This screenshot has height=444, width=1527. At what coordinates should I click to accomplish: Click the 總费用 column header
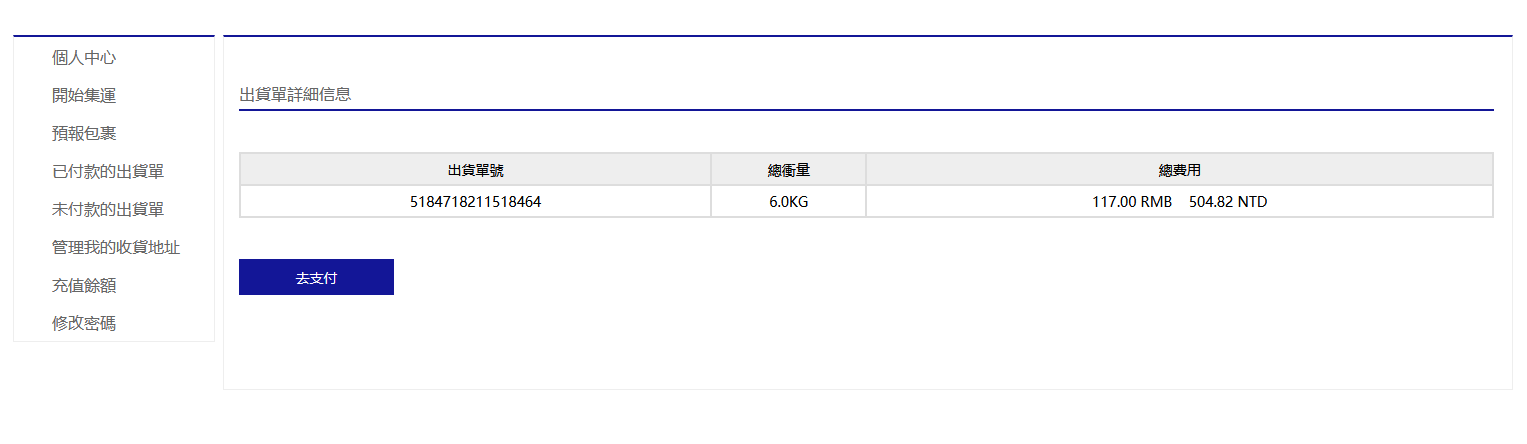[x=1179, y=169]
